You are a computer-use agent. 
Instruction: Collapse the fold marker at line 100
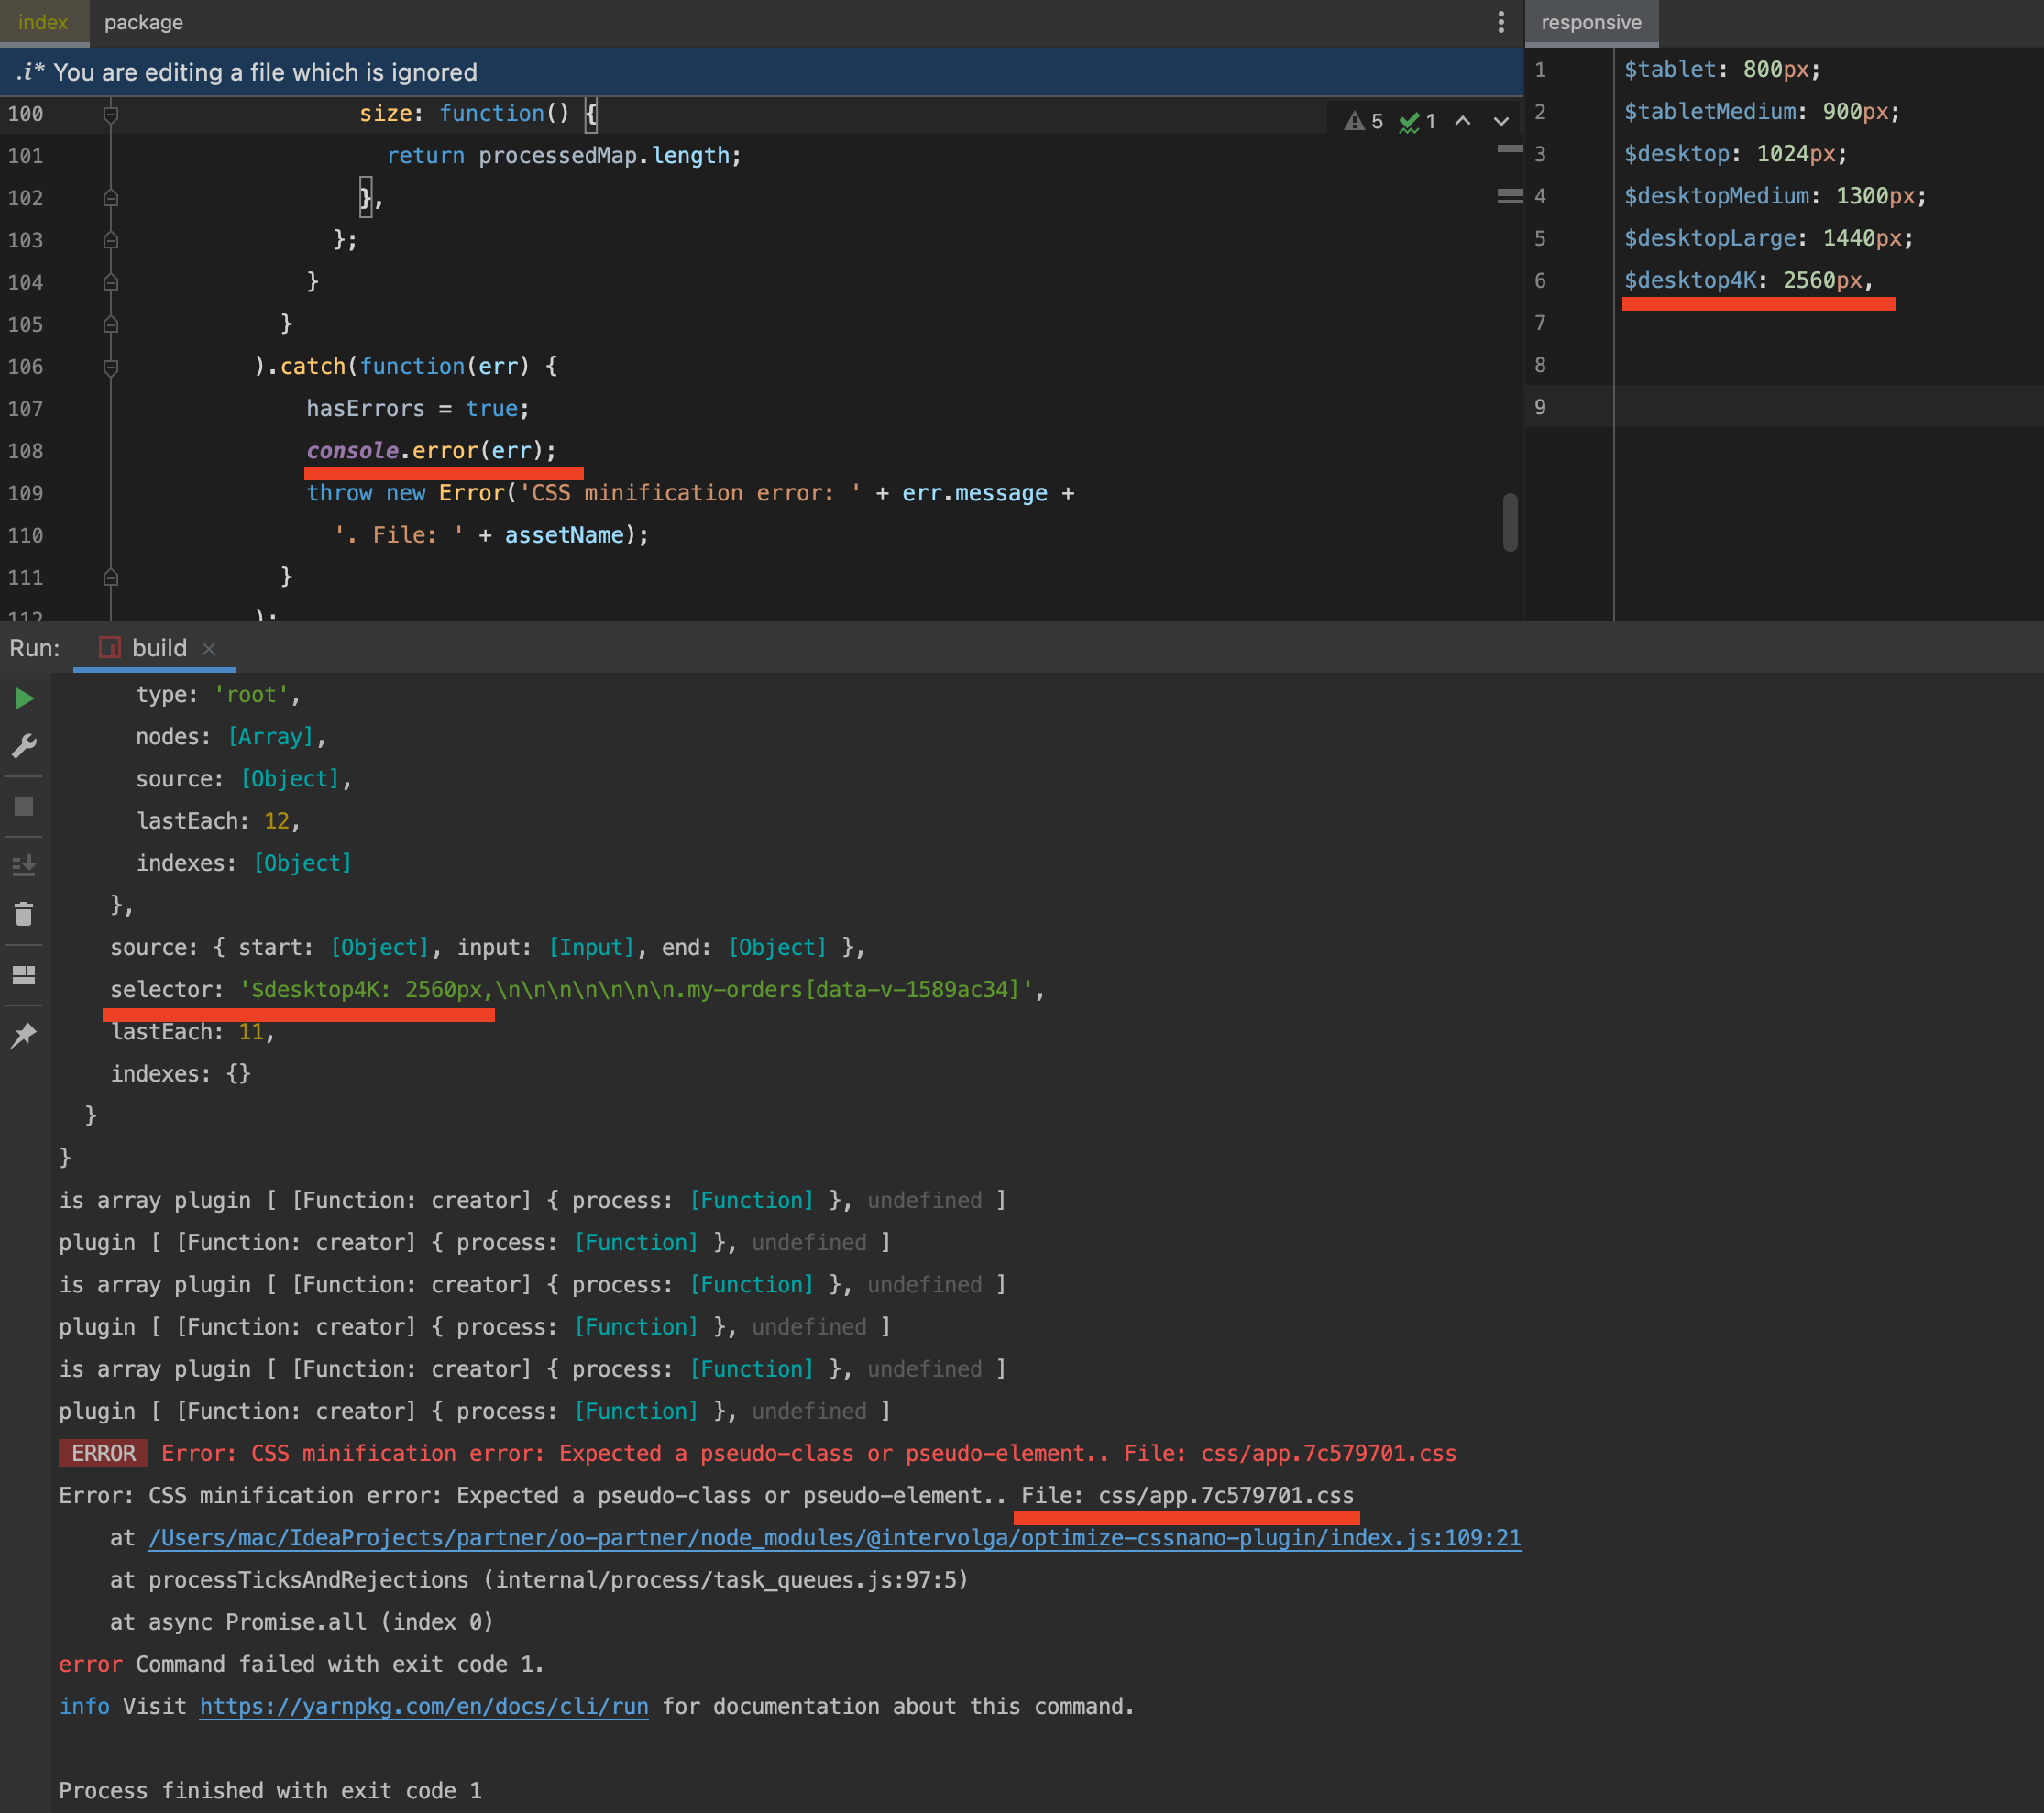coord(111,114)
